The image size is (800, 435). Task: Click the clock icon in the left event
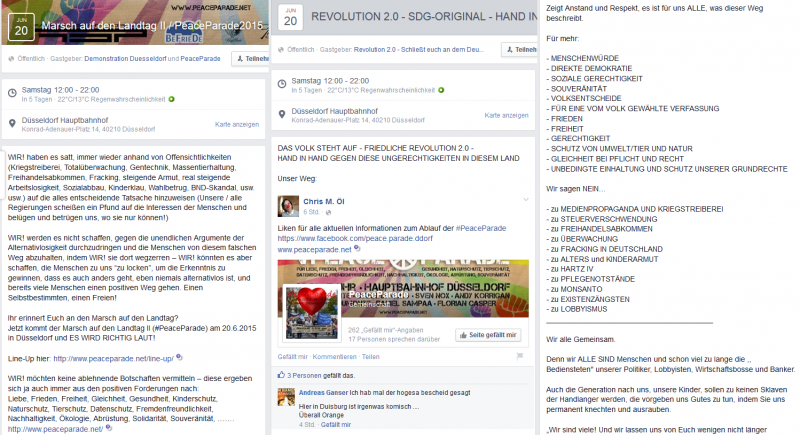click(10, 93)
